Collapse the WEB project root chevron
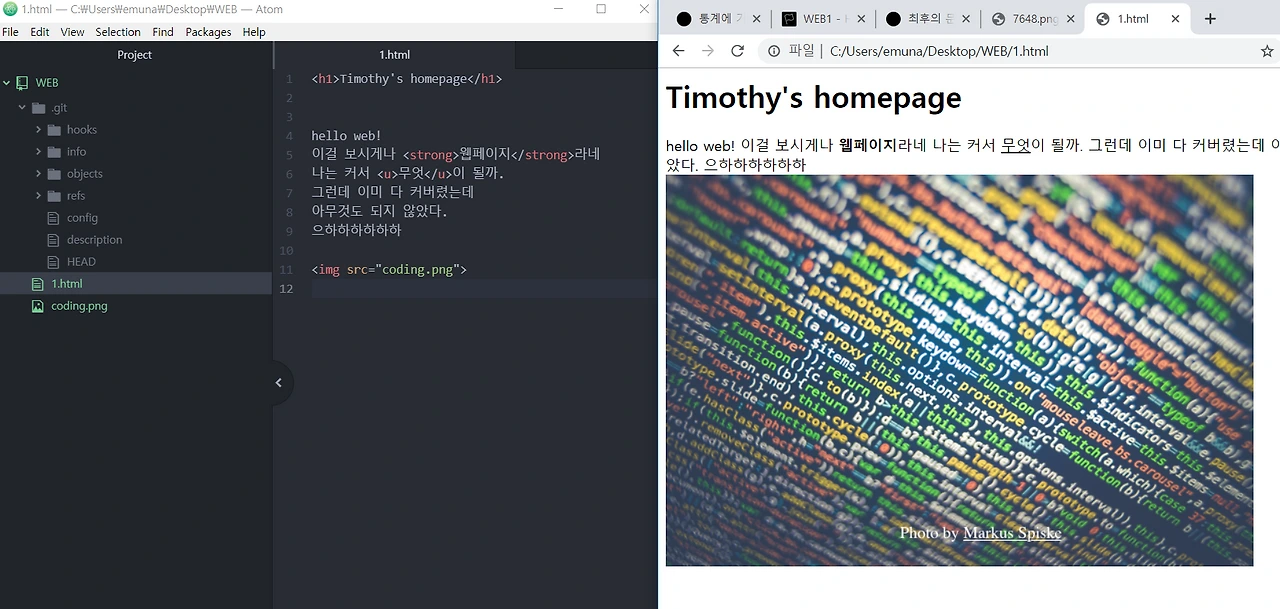The width and height of the screenshot is (1280, 609). [x=6, y=83]
